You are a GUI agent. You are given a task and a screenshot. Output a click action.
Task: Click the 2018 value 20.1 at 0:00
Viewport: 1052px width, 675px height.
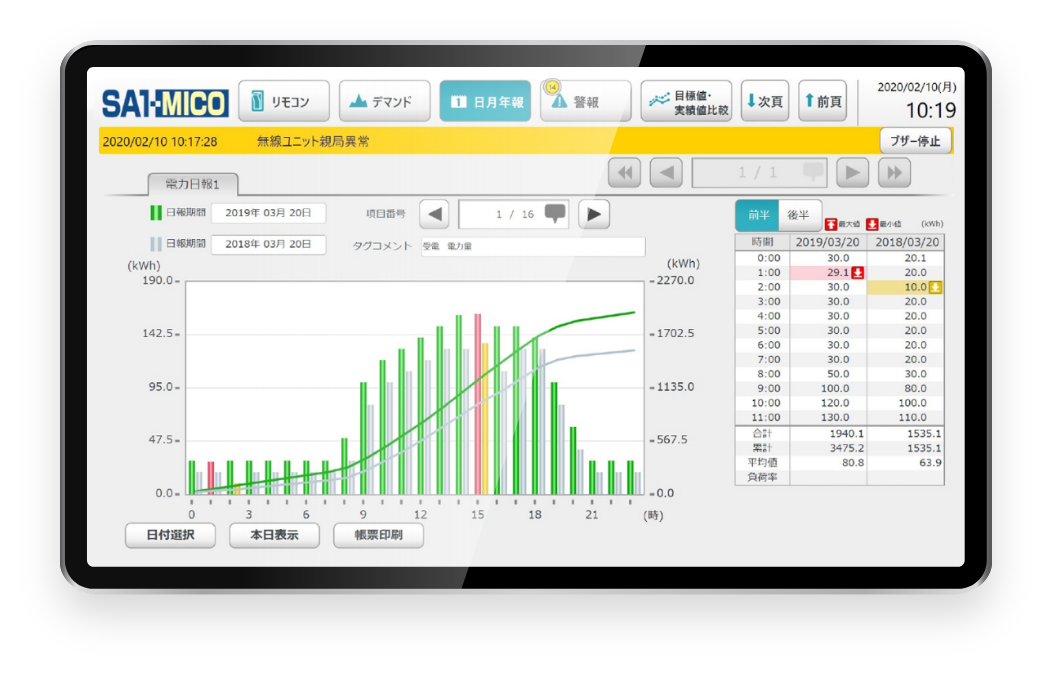pos(915,258)
